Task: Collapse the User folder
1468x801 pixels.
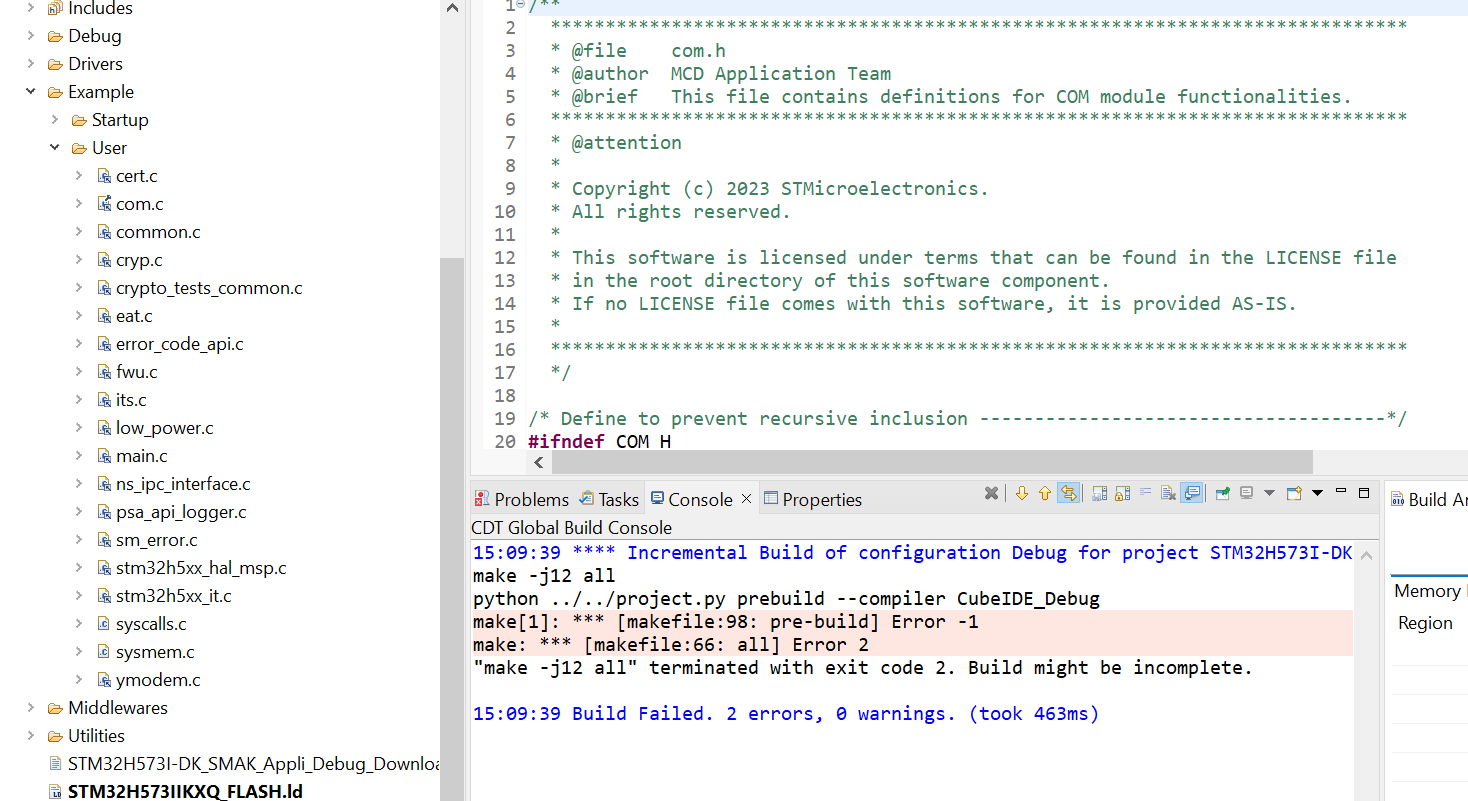Action: [x=54, y=147]
